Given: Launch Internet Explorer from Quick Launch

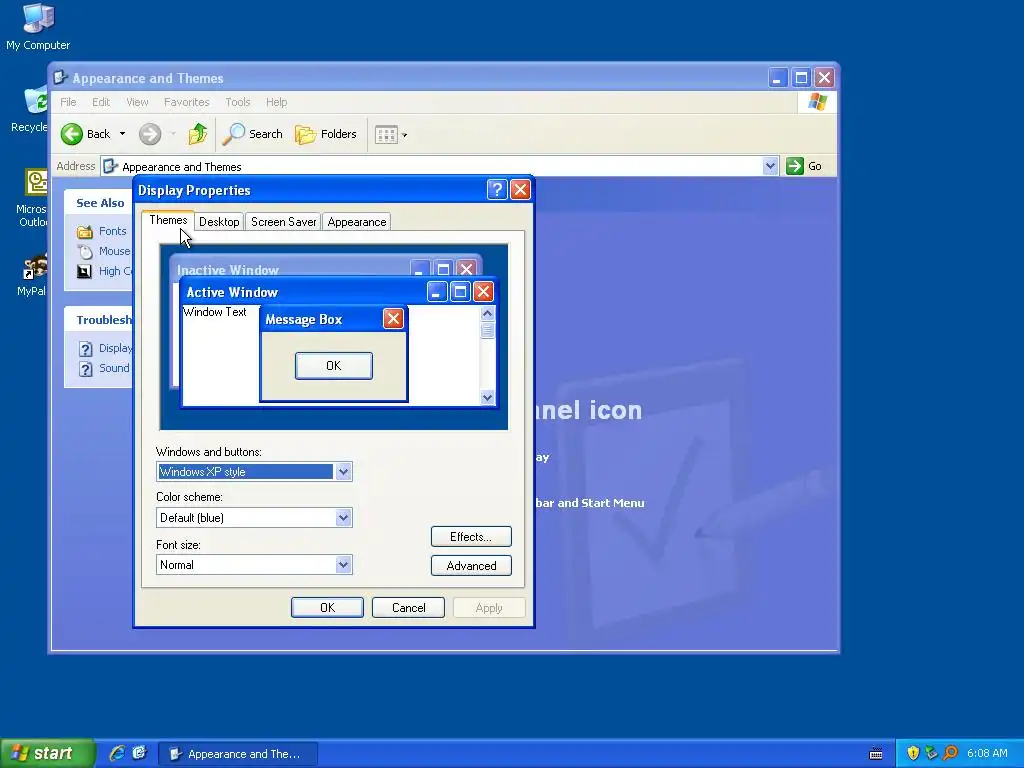Looking at the screenshot, I should tap(118, 753).
